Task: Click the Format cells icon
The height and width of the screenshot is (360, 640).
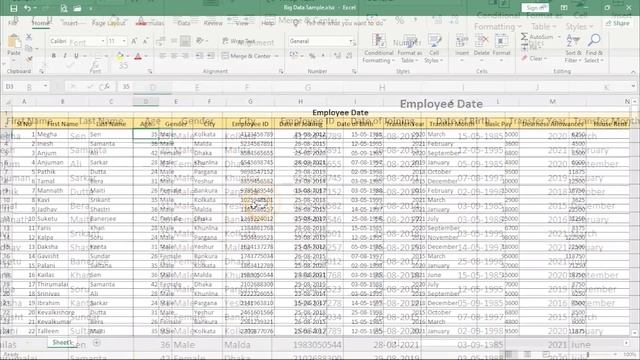Action: coord(501,41)
